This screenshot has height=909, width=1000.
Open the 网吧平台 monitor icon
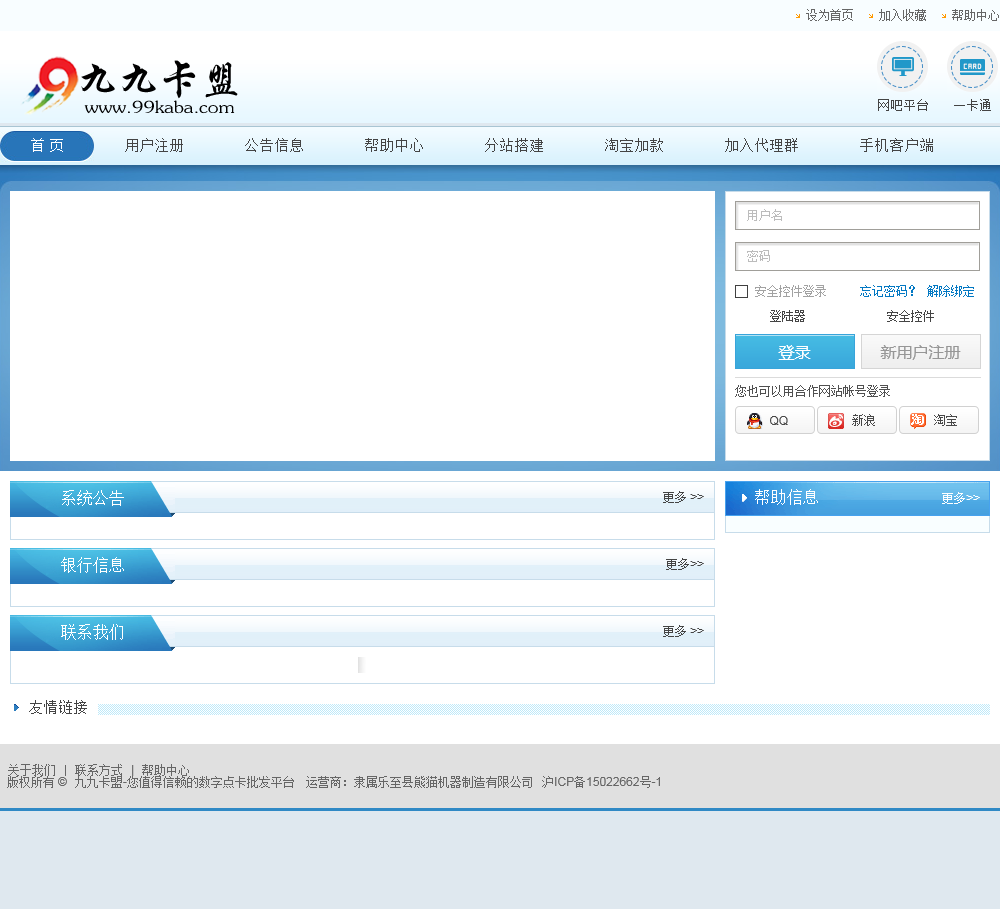point(902,66)
